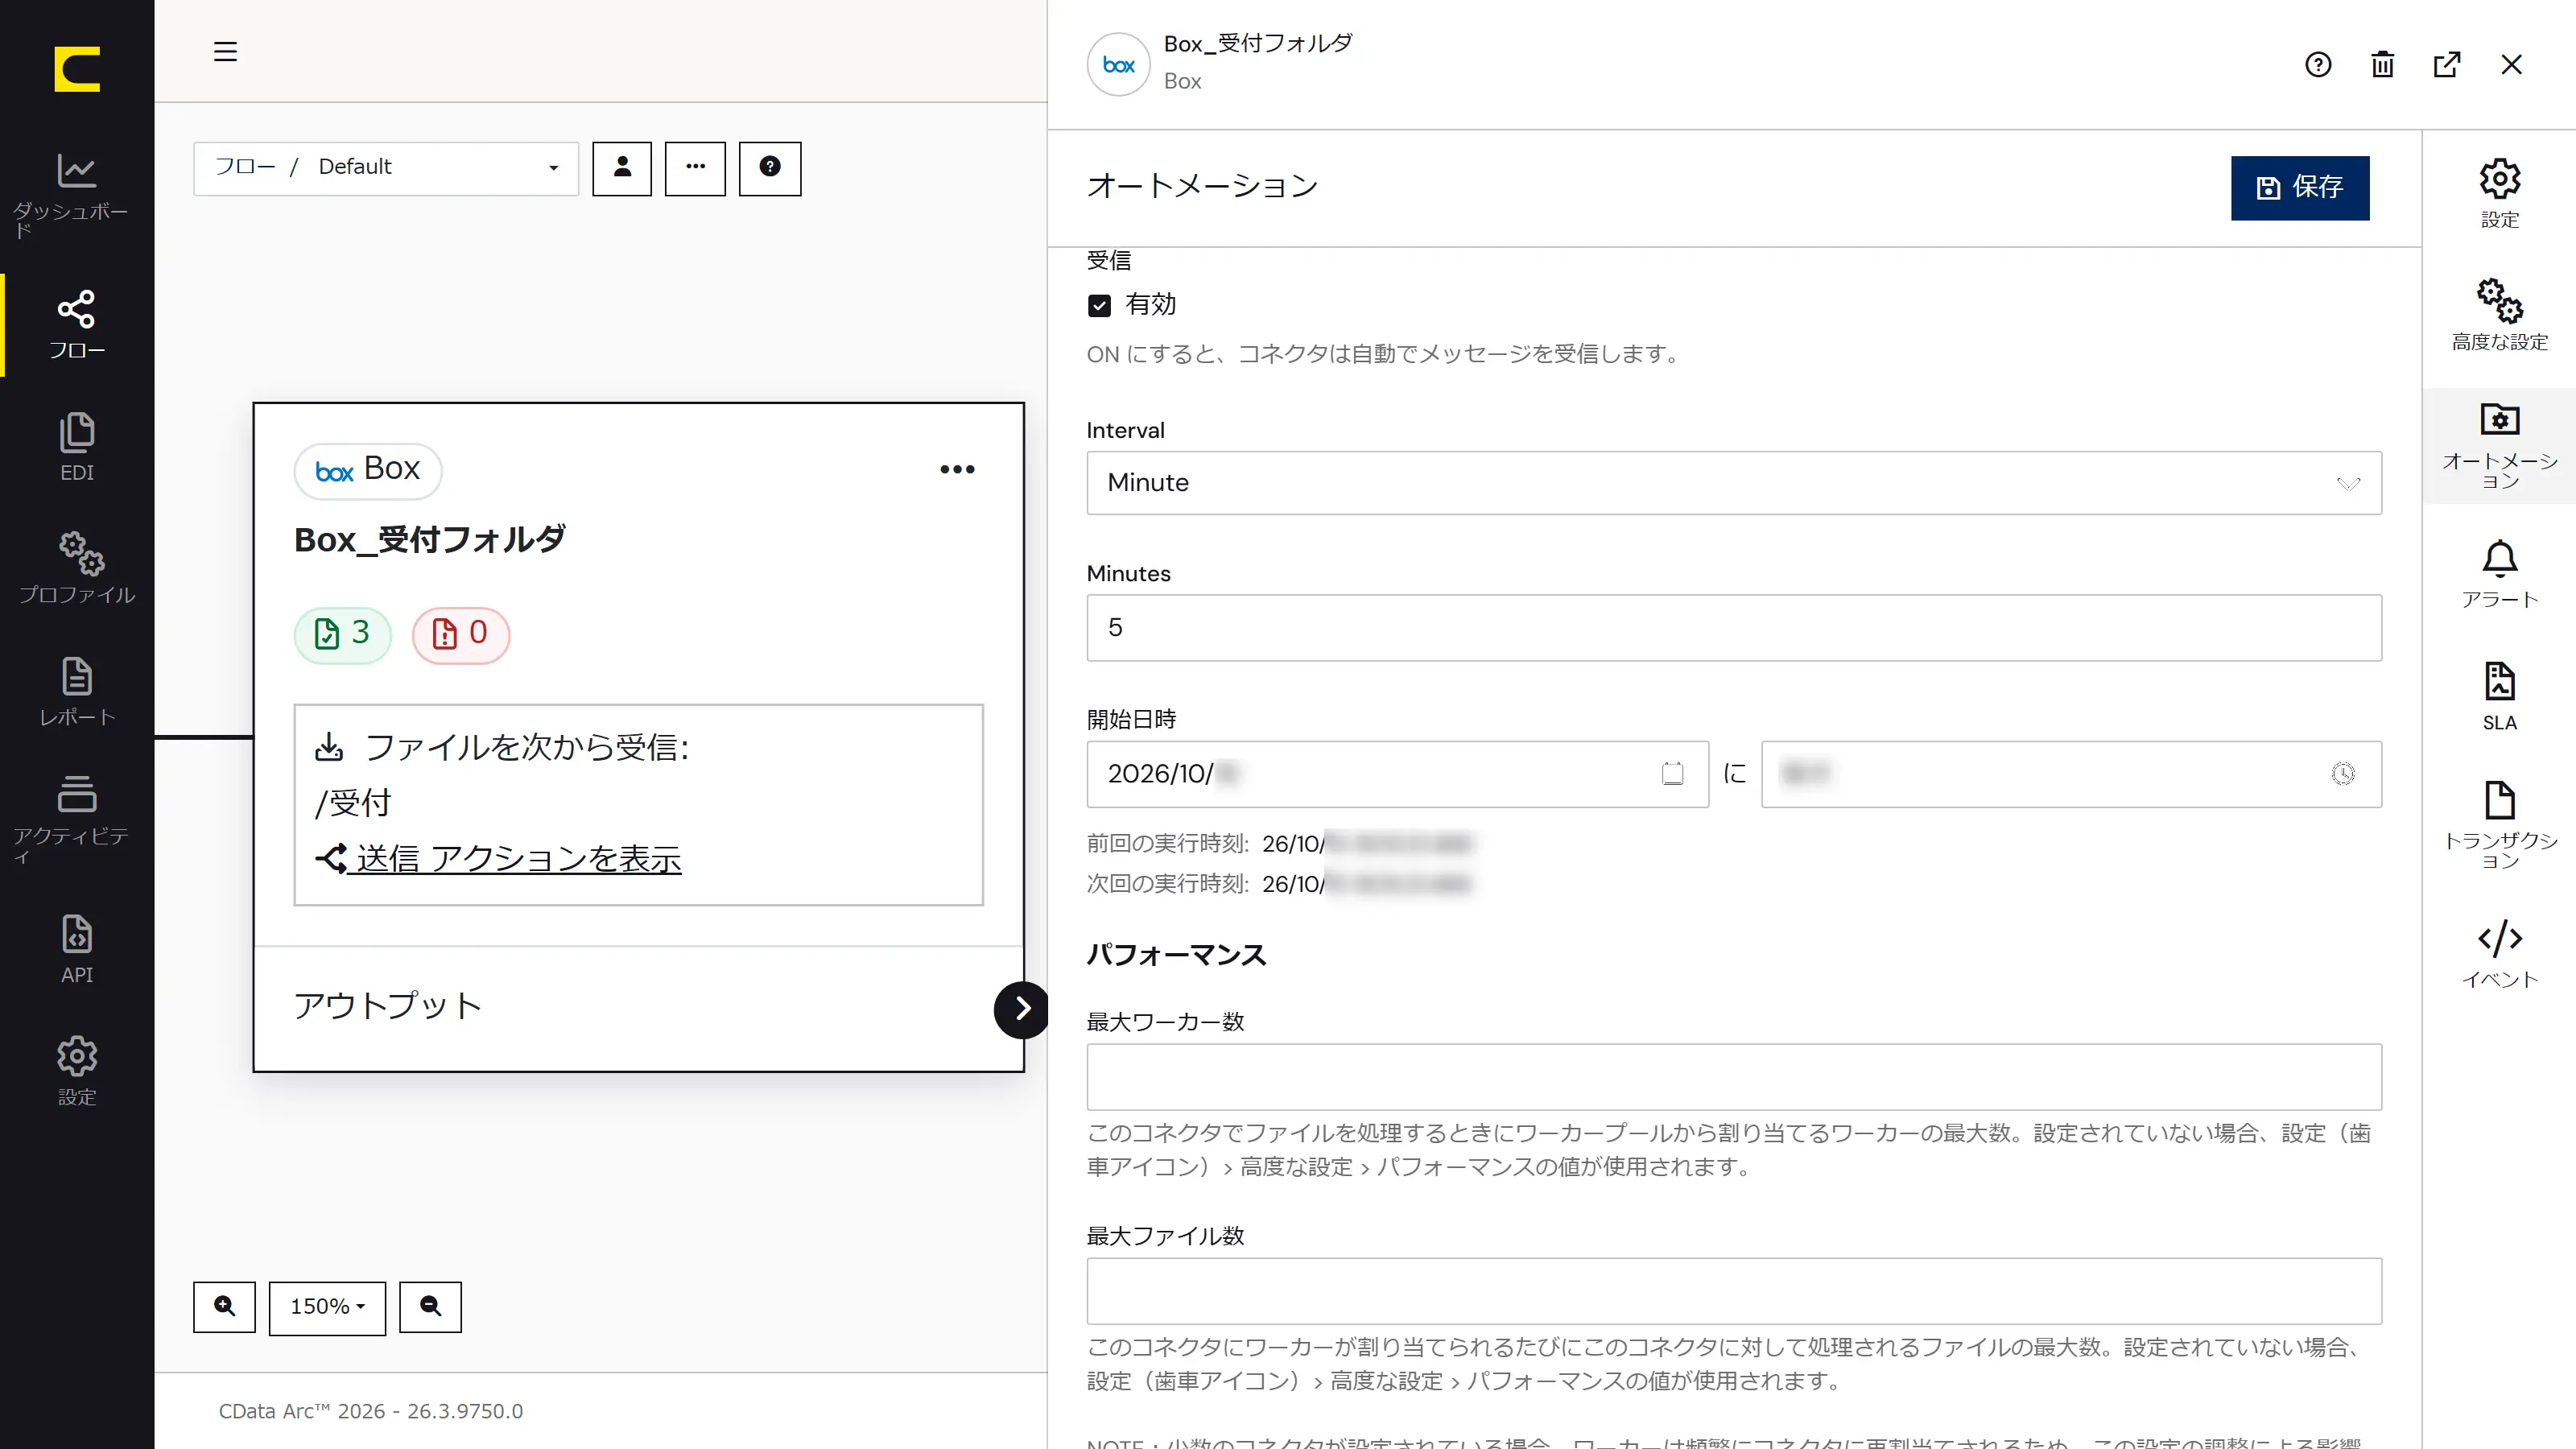Toggle the 有効 receive checkbox
Viewport: 2576px width, 1449px height.
[1099, 306]
